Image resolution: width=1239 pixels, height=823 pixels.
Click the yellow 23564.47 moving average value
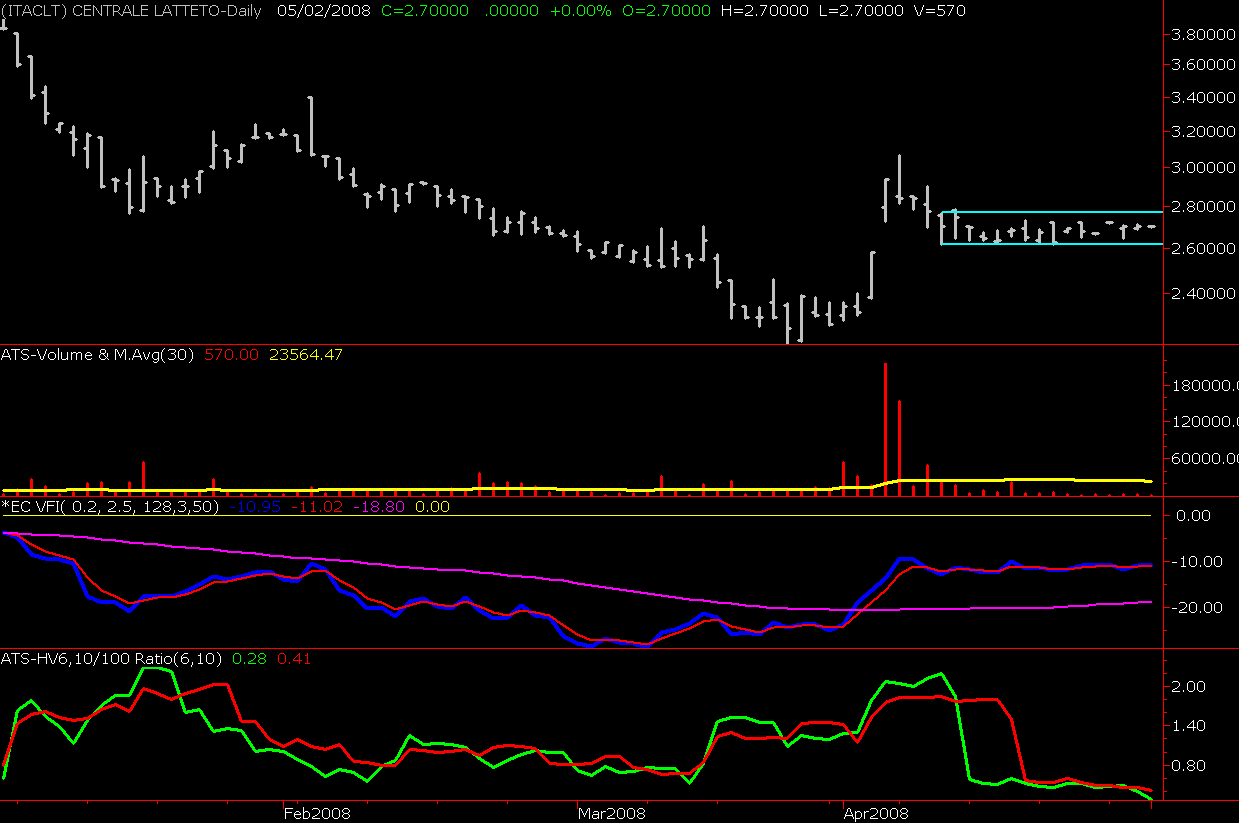coord(308,354)
